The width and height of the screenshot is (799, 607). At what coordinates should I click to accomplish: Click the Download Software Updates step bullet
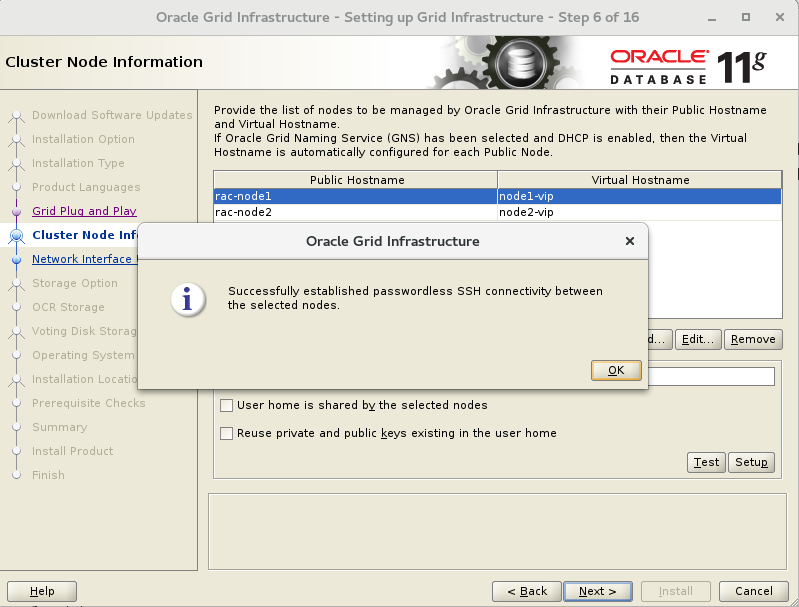click(16, 116)
